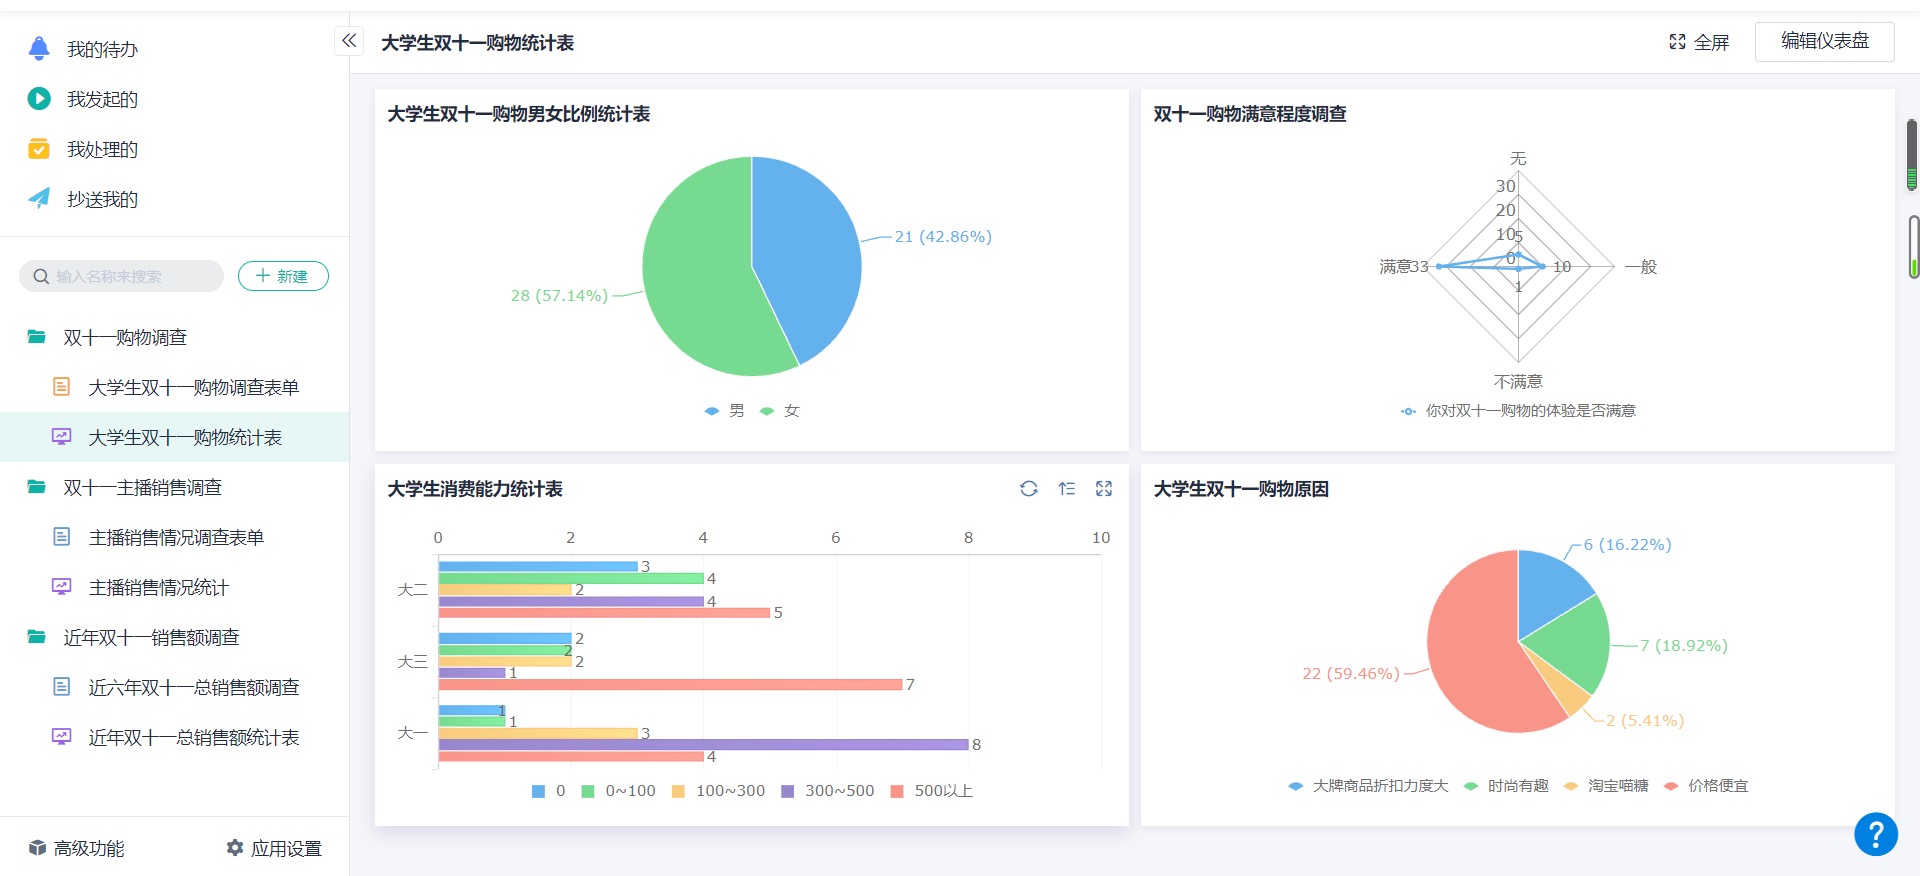Open 我发起的 in the sidebar
The width and height of the screenshot is (1920, 876).
click(x=101, y=99)
